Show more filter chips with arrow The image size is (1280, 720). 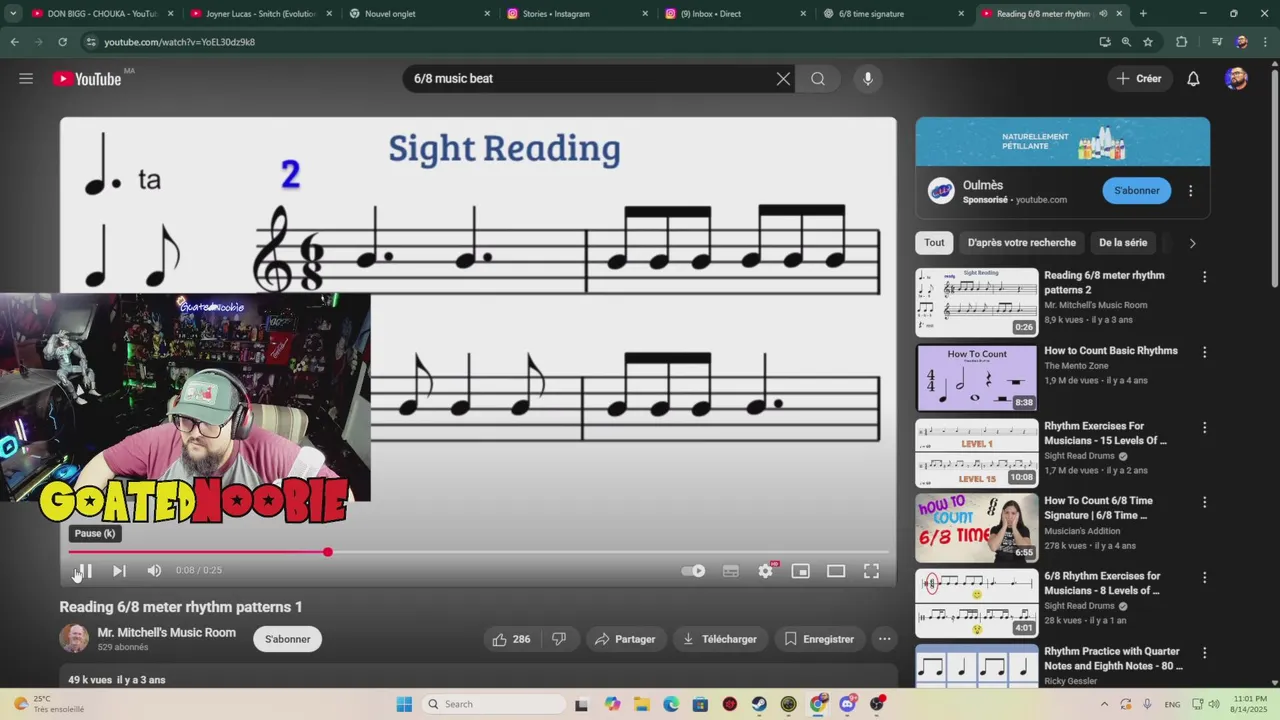[1192, 243]
